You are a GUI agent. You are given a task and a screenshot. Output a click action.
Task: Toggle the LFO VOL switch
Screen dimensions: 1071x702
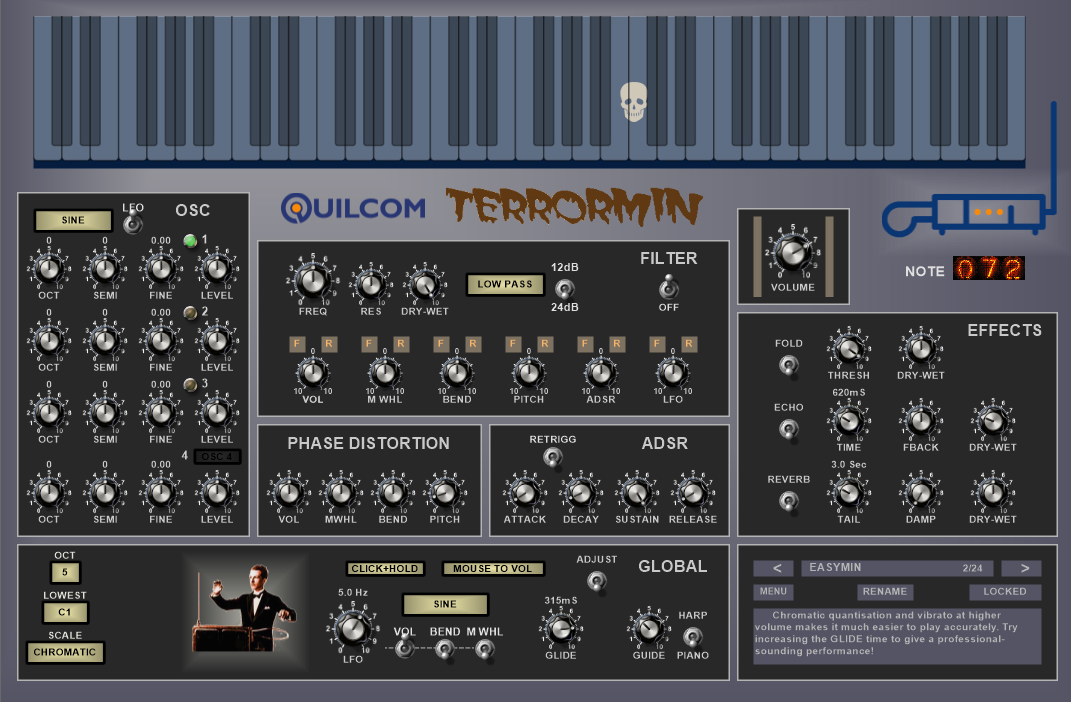pos(404,647)
